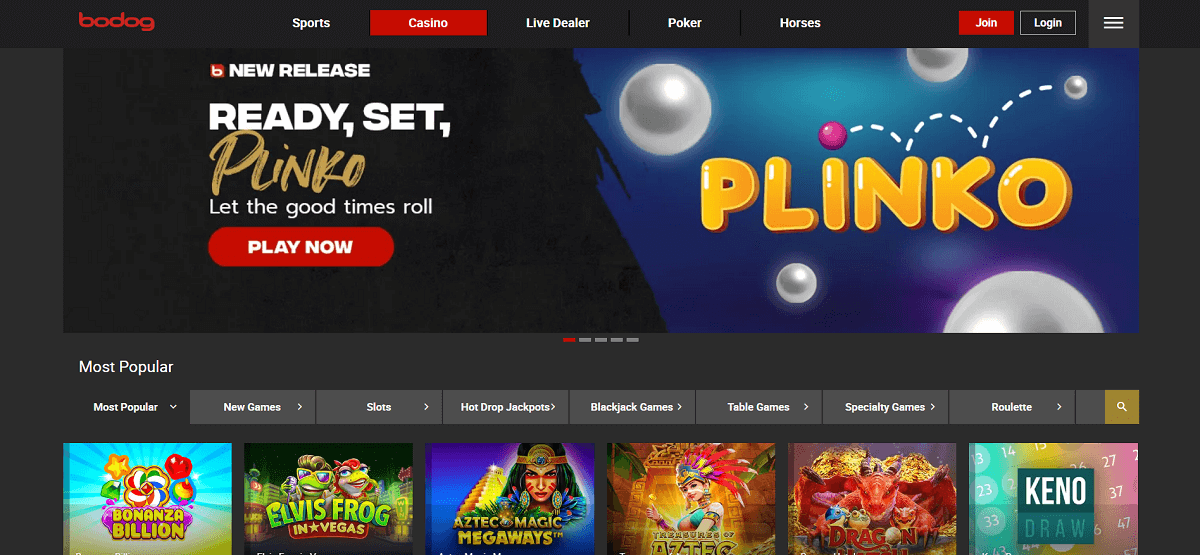Open the Aztec Magic Megaways game
Screen dimensions: 1200x555
pyautogui.click(x=510, y=499)
